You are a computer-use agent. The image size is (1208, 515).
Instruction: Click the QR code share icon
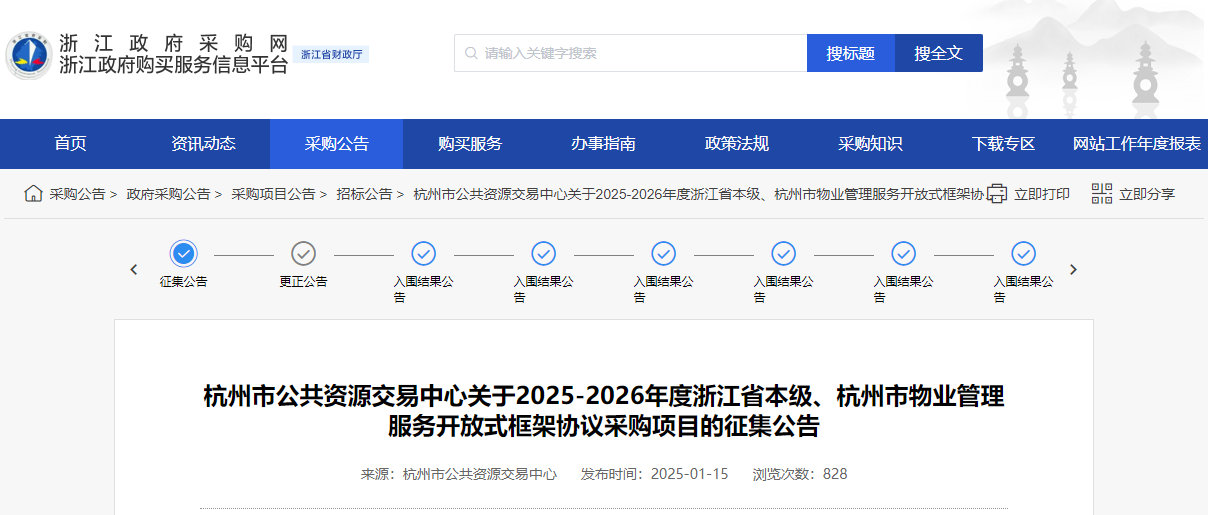[x=1101, y=194]
